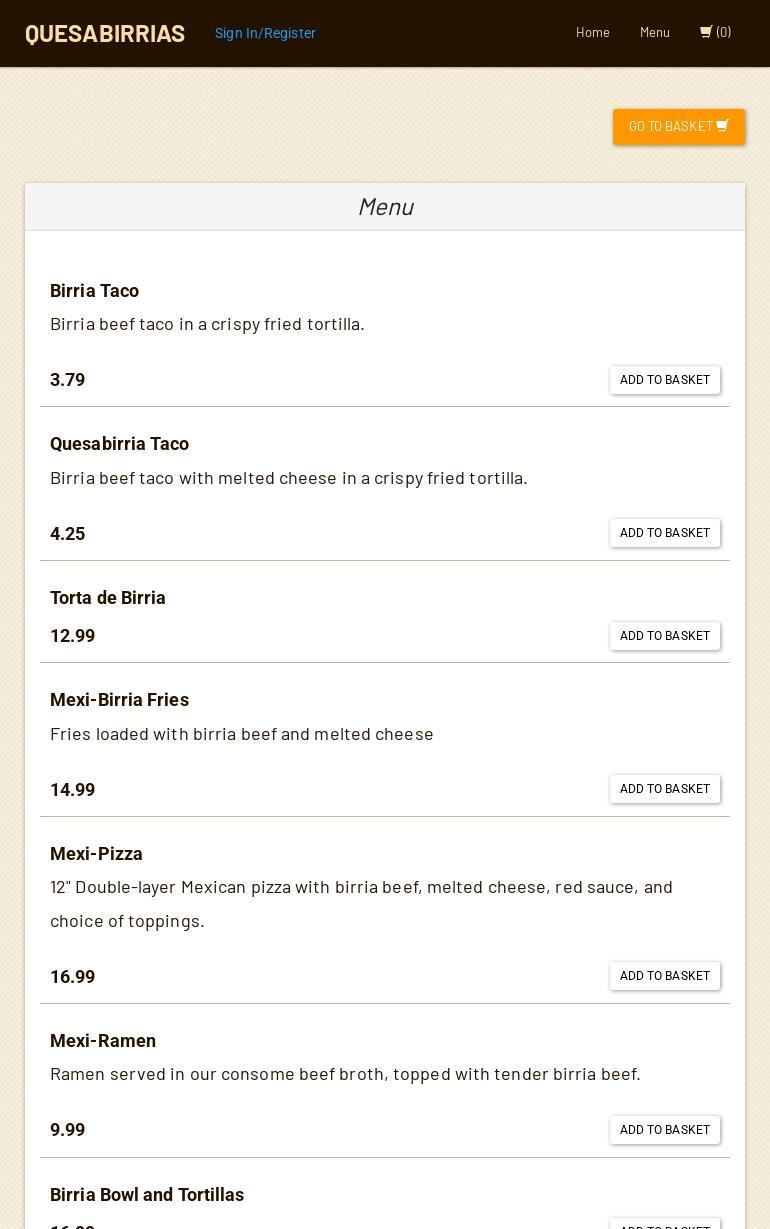The width and height of the screenshot is (770, 1229).
Task: Open the Menu nav item
Action: (x=655, y=33)
